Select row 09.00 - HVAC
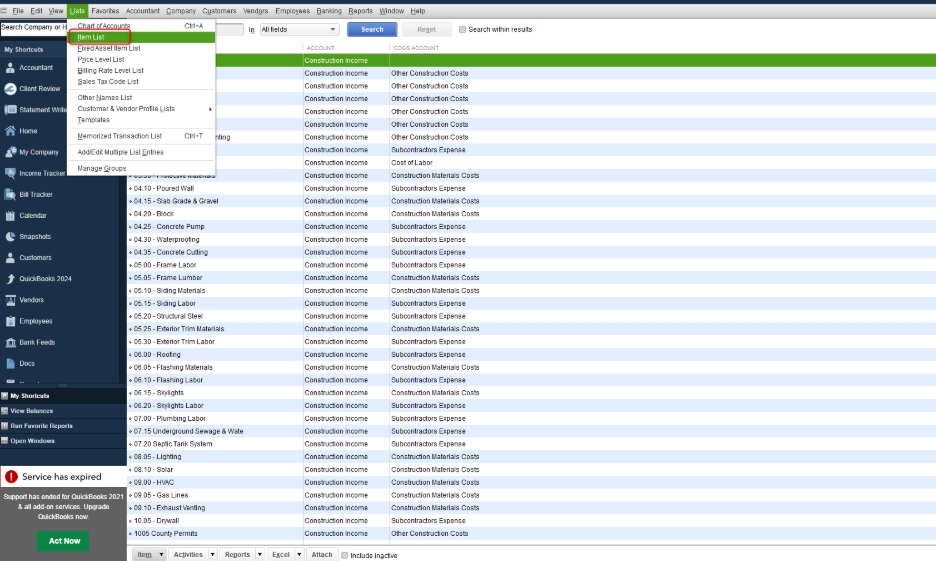This screenshot has width=936, height=561. pos(531,482)
